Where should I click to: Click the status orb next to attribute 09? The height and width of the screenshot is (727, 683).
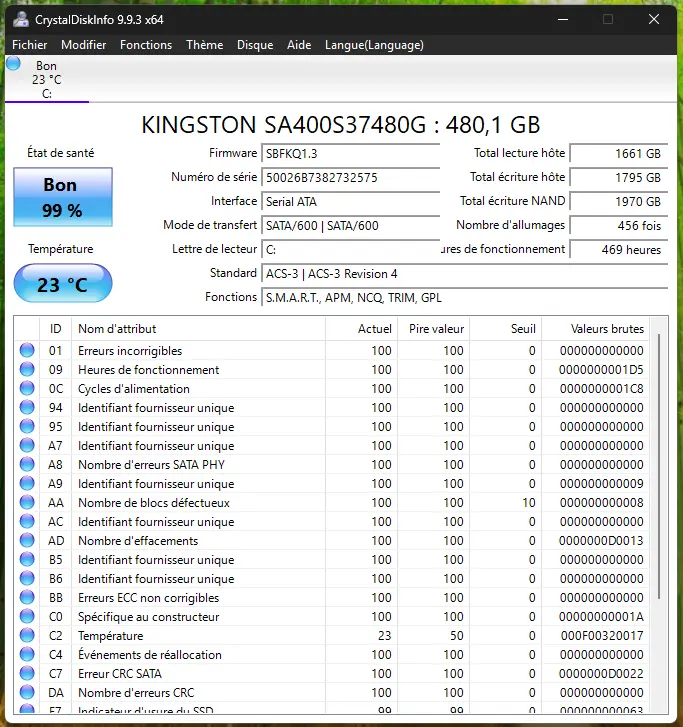pyautogui.click(x=27, y=369)
